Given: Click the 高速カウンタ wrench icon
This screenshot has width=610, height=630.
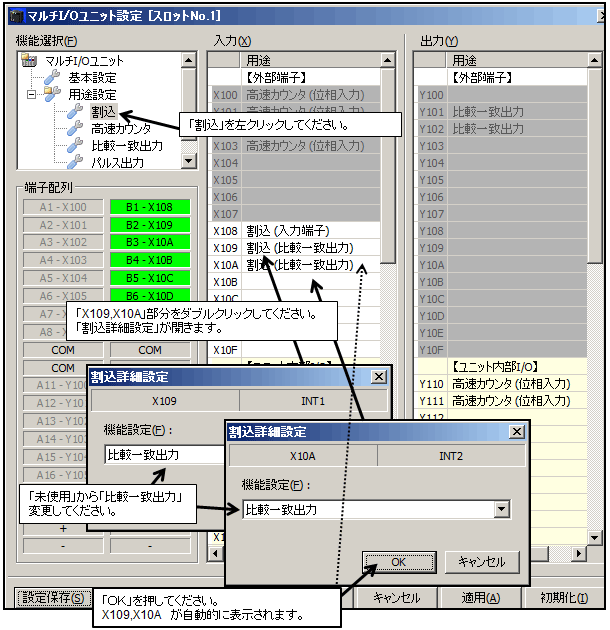Looking at the screenshot, I should click(x=75, y=128).
